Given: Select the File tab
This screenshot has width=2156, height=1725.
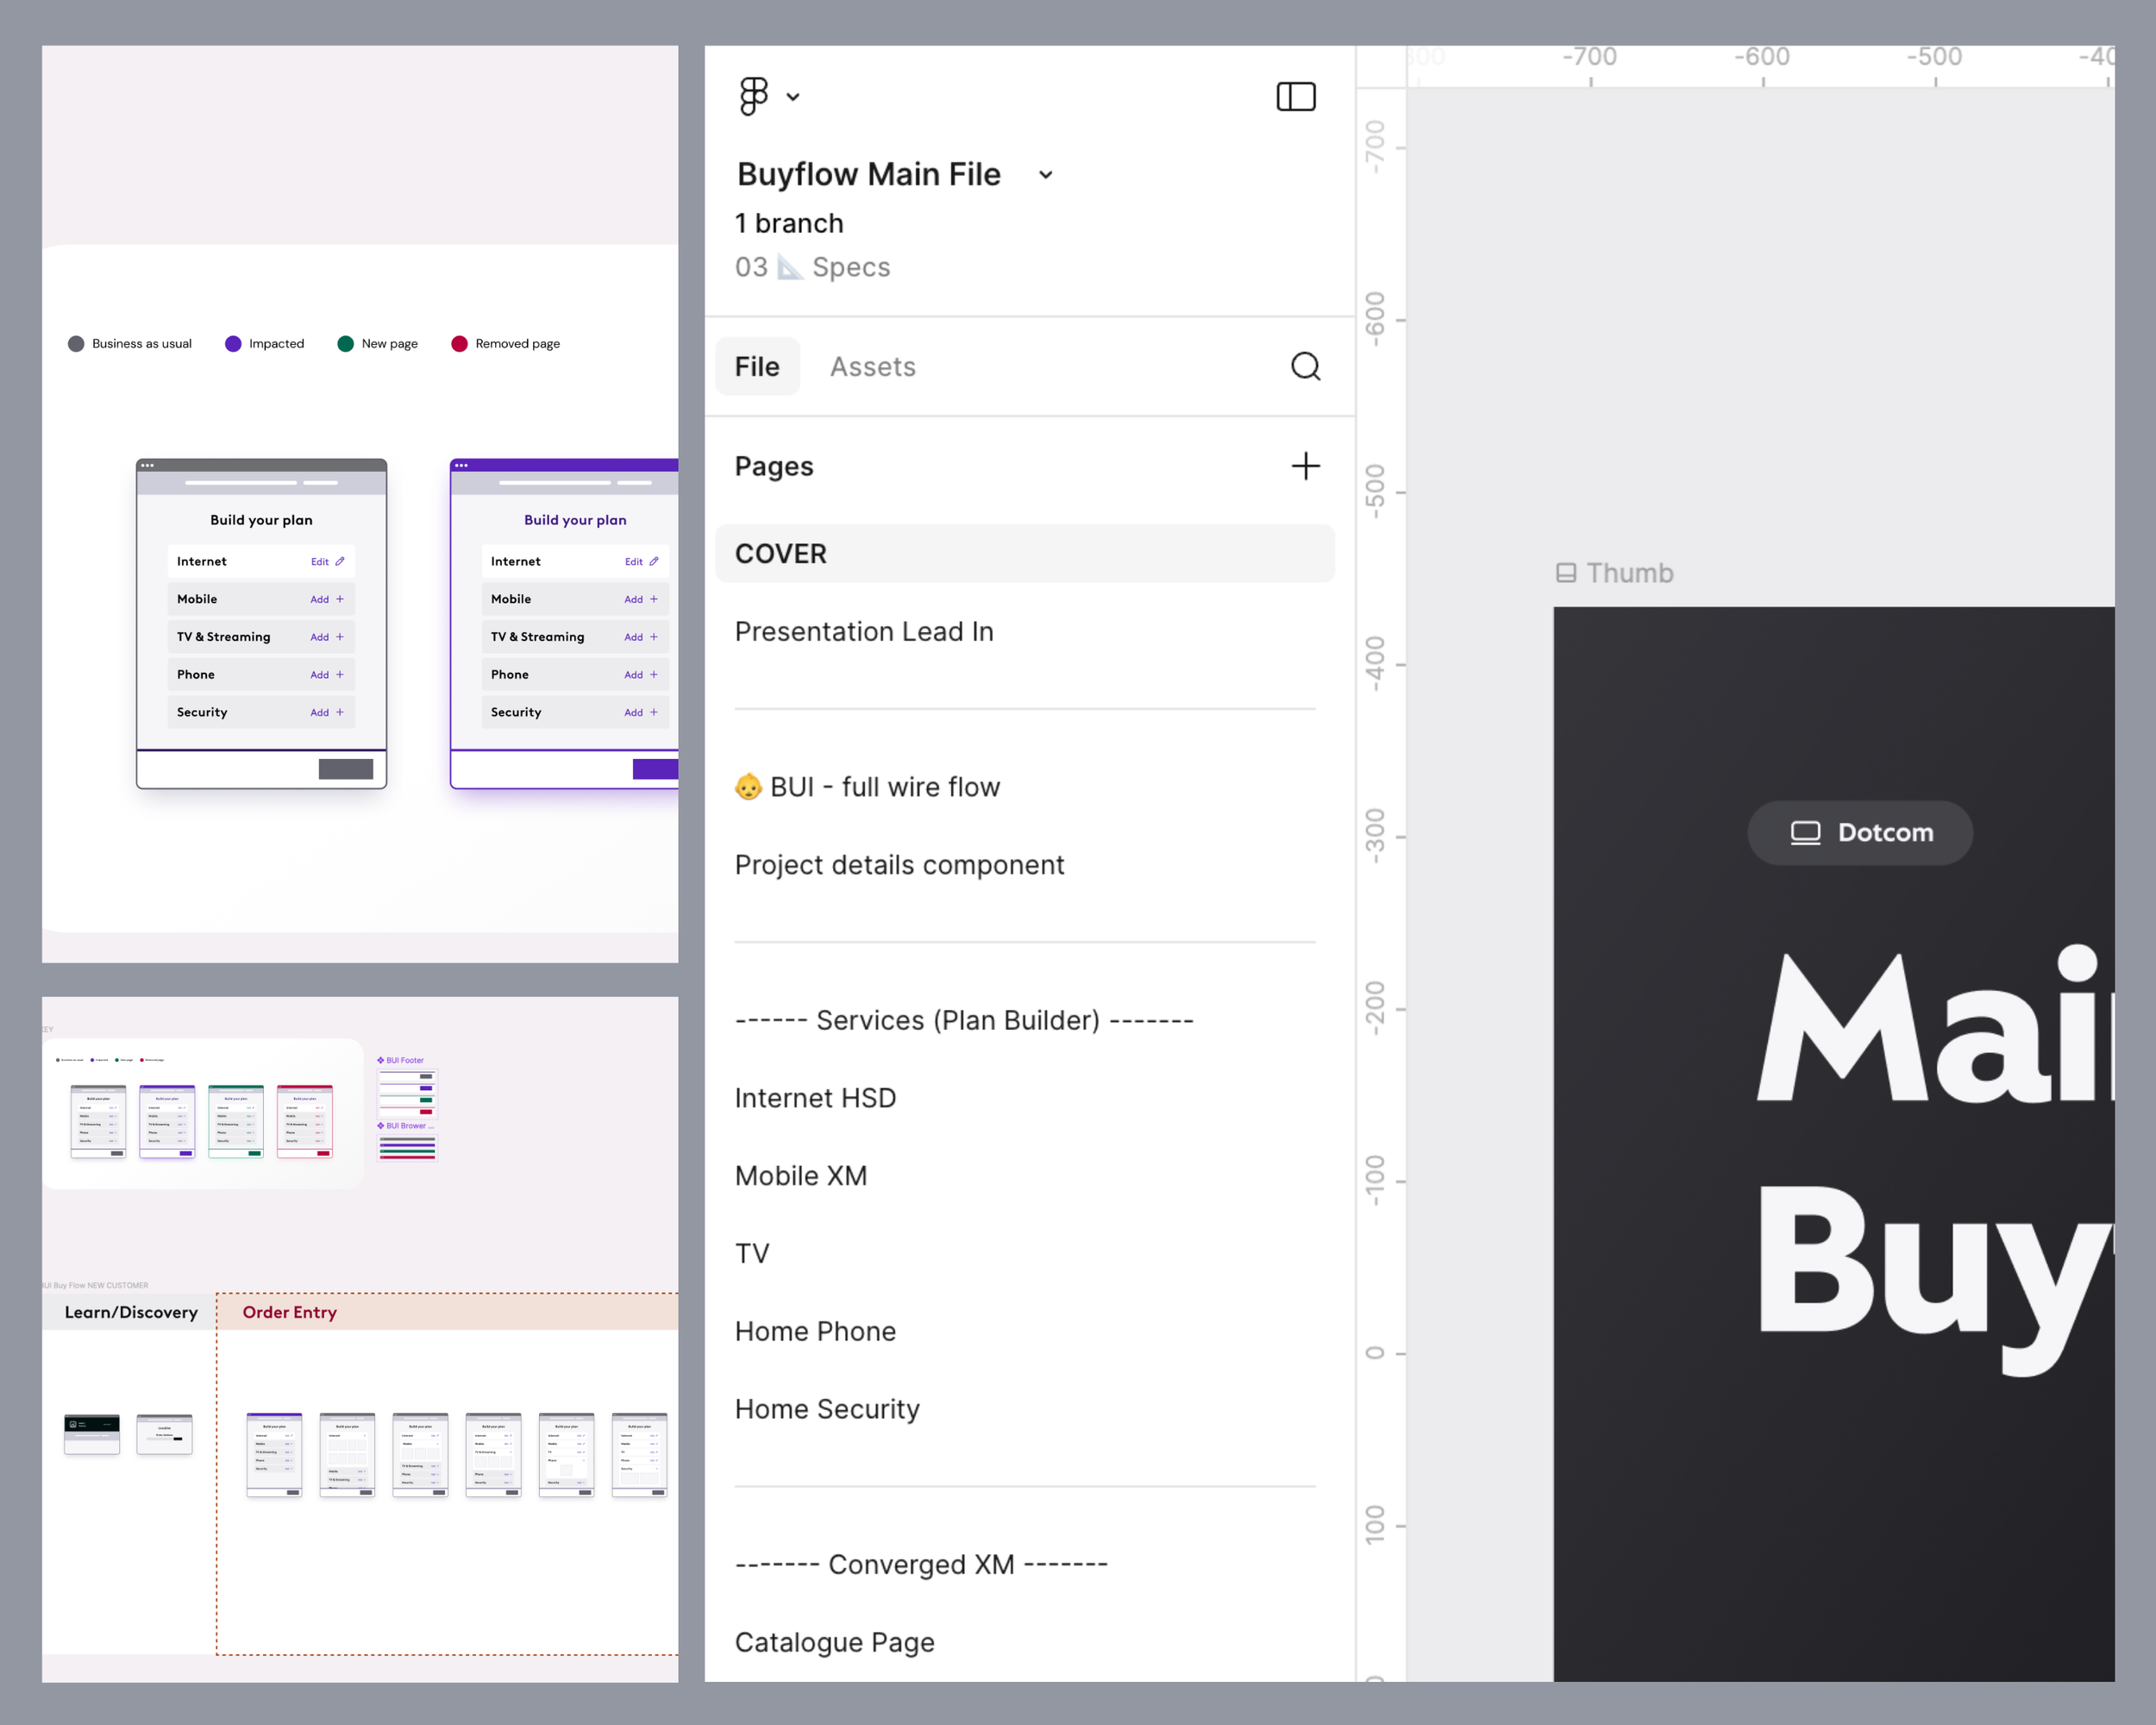Looking at the screenshot, I should (x=757, y=367).
